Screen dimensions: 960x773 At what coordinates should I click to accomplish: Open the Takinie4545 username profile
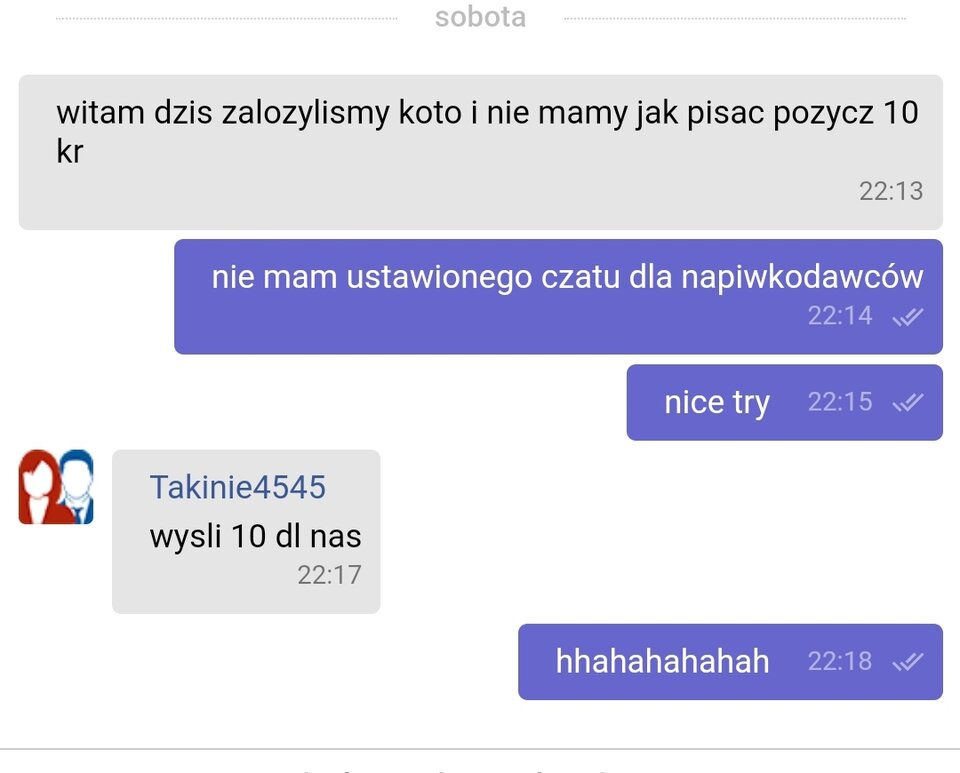[237, 487]
